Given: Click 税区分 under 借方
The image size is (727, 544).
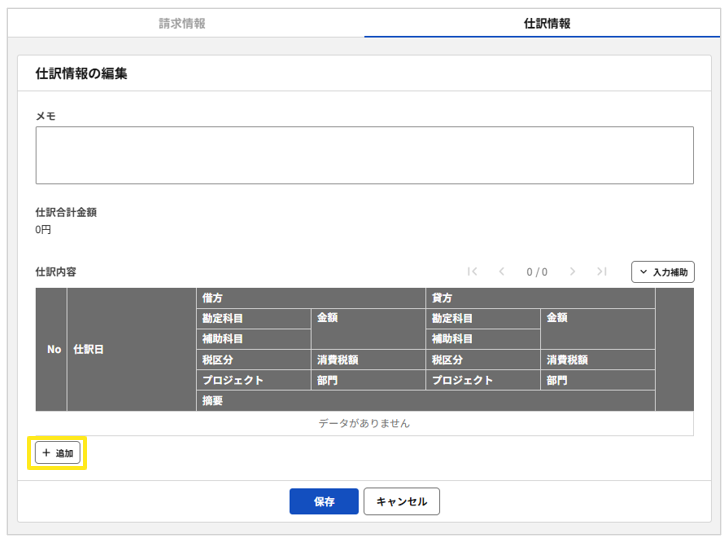Looking at the screenshot, I should [254, 359].
